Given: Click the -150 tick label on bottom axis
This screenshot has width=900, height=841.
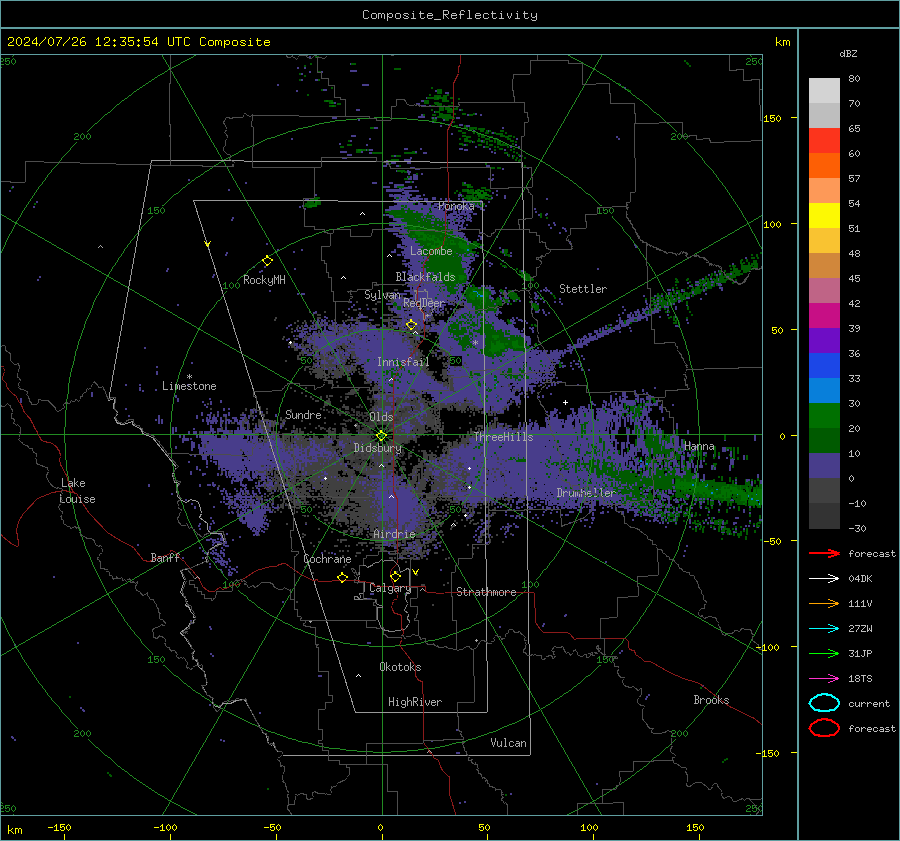Looking at the screenshot, I should [59, 827].
